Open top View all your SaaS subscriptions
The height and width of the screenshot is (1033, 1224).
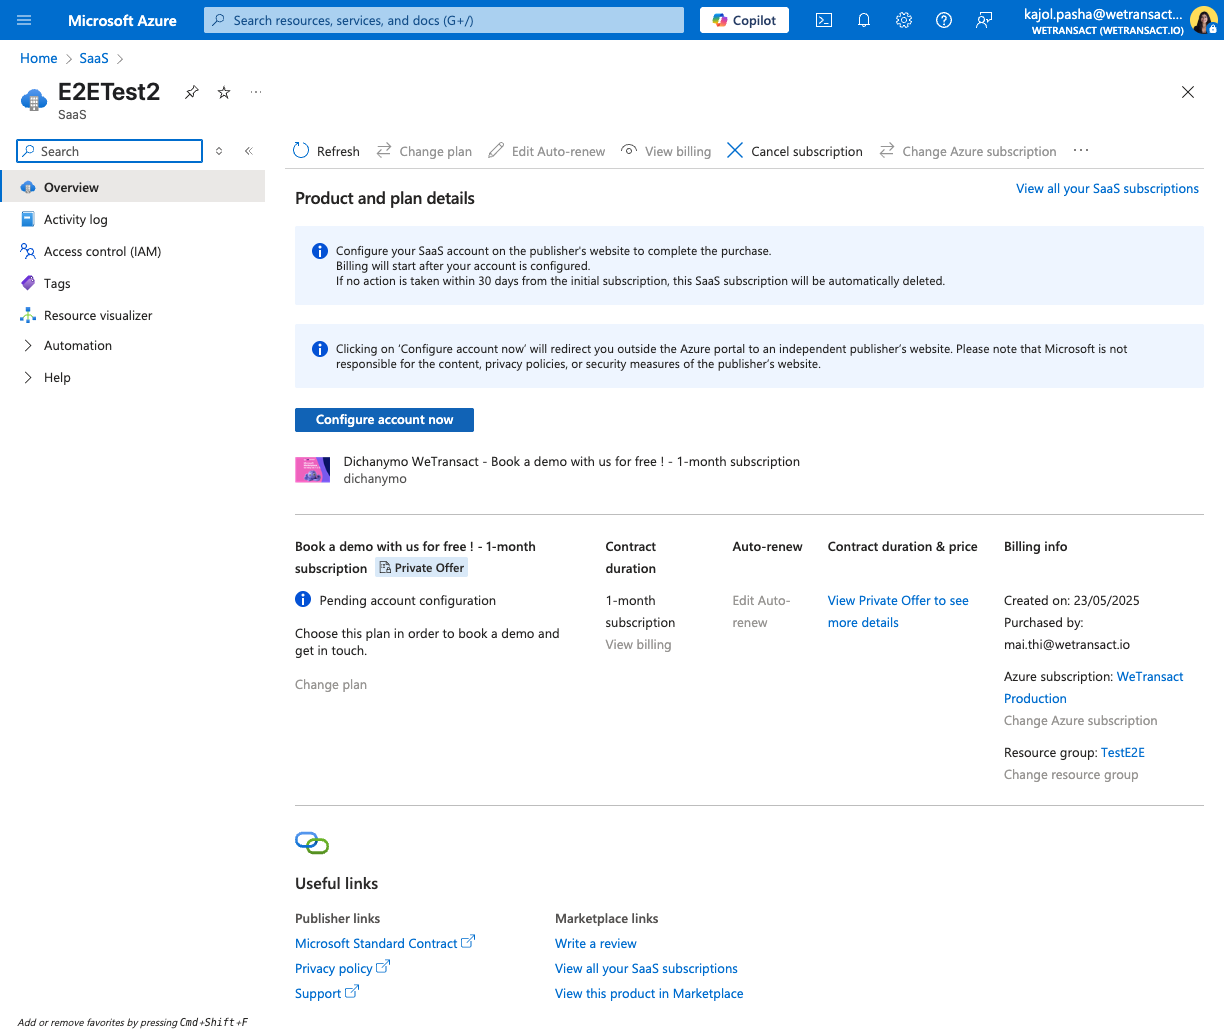pos(1107,188)
